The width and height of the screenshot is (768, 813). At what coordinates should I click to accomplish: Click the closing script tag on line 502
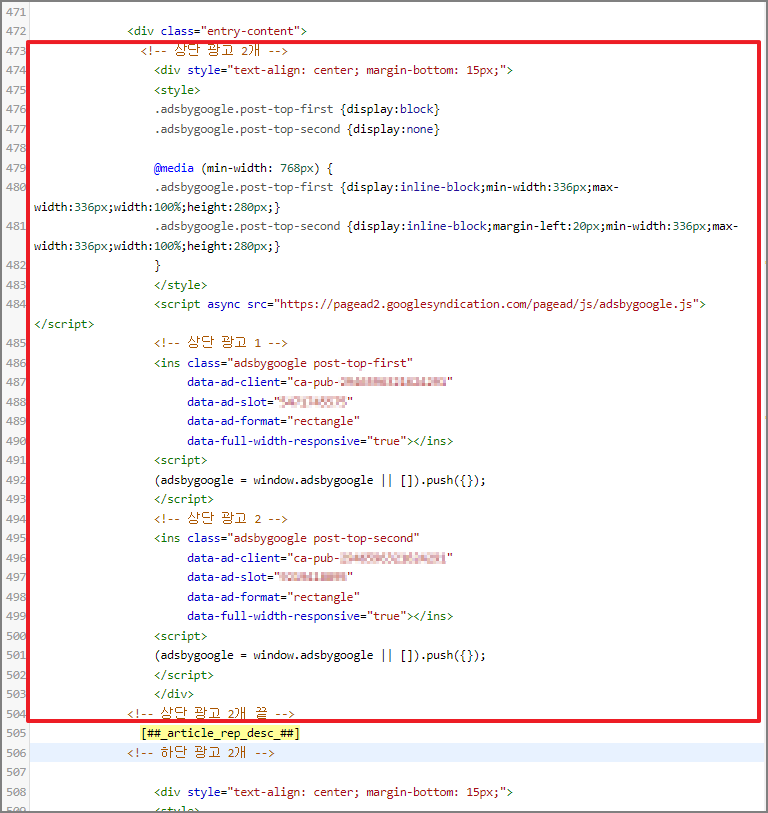(x=184, y=675)
